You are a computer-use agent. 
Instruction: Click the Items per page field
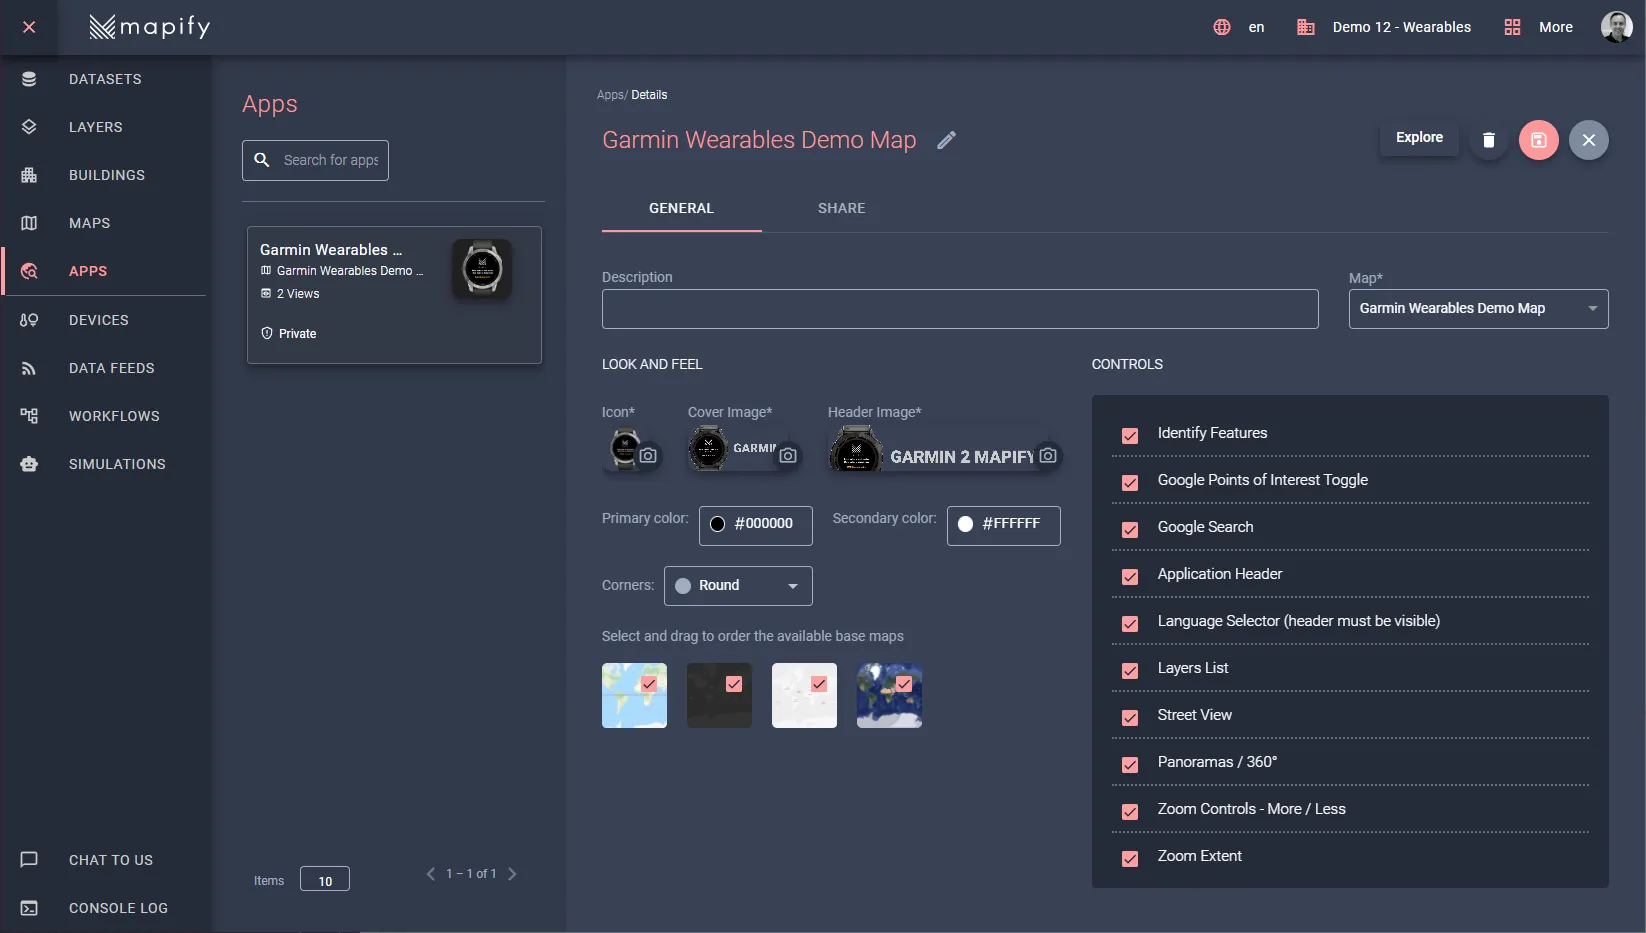click(325, 879)
